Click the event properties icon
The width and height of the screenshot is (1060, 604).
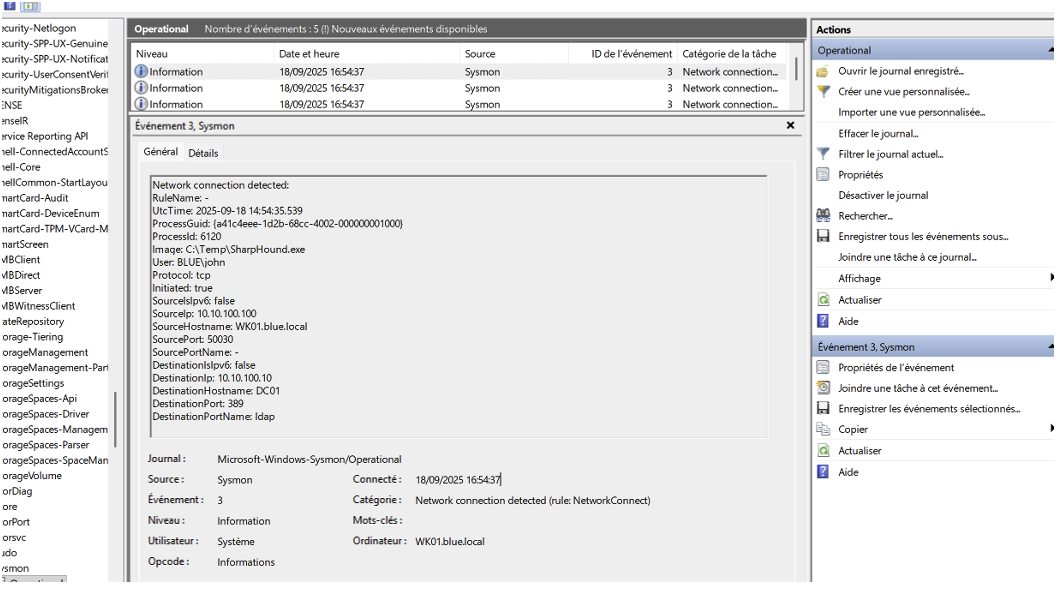click(x=823, y=368)
